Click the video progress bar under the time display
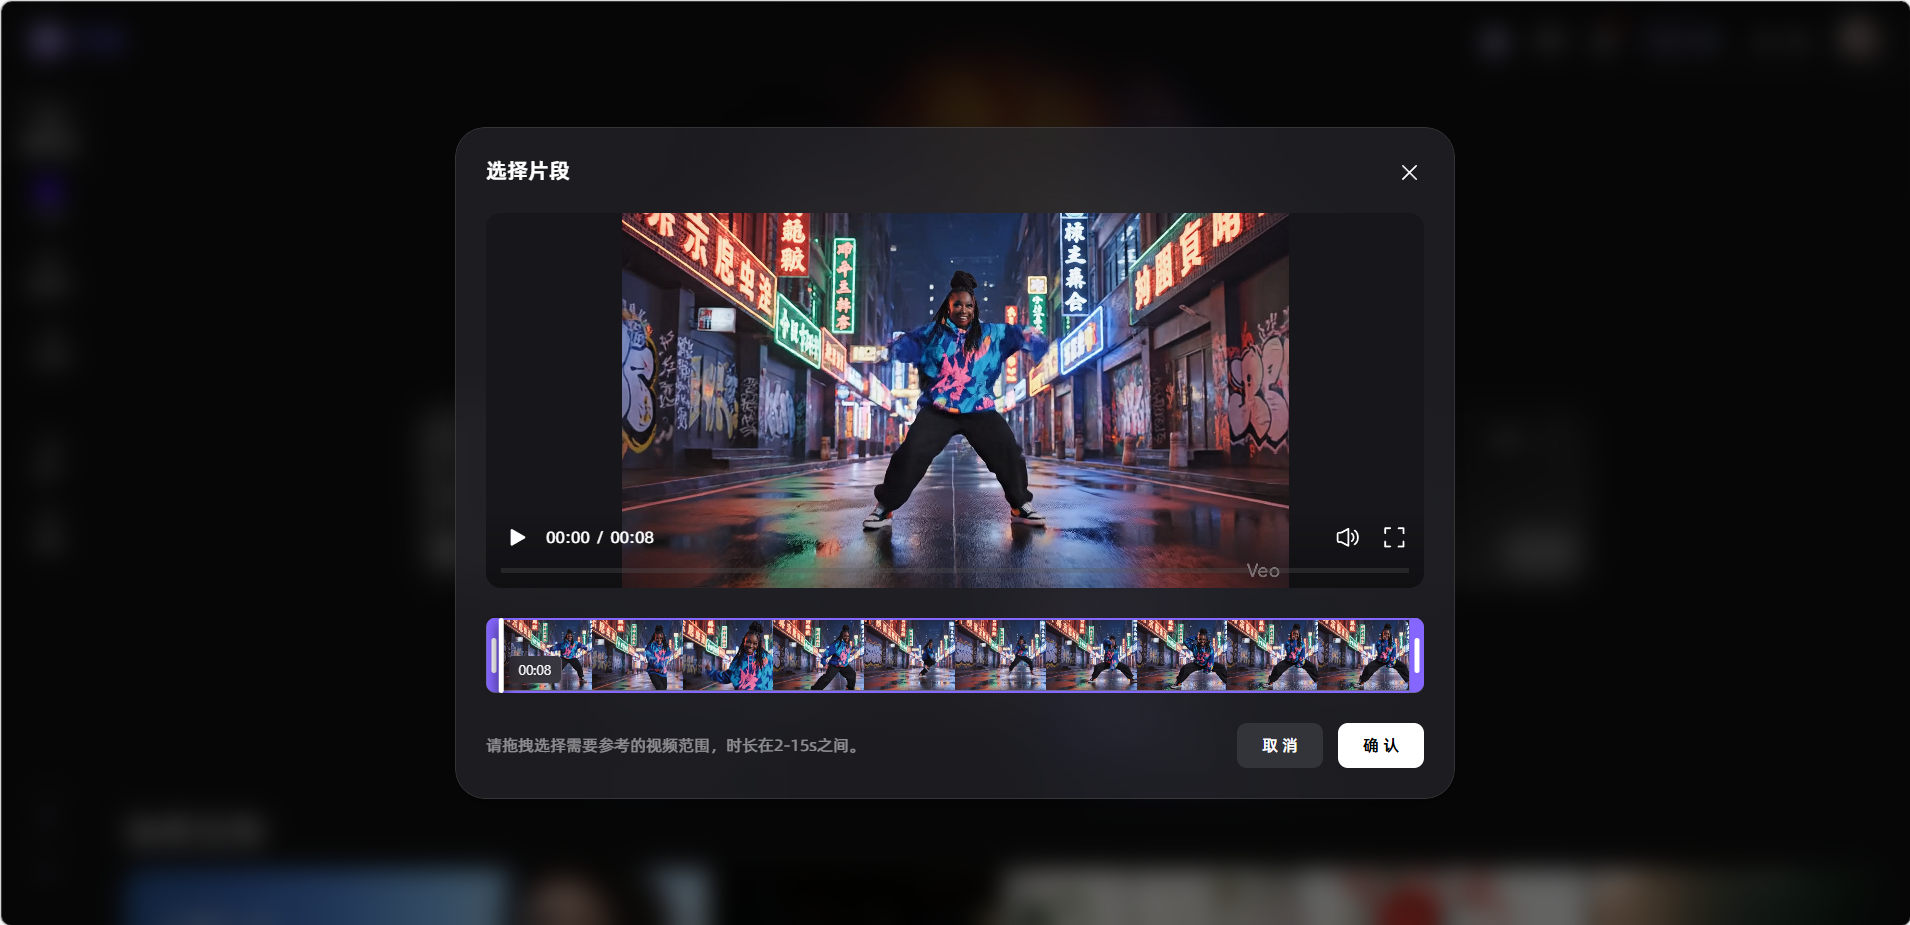The image size is (1910, 925). [x=954, y=571]
